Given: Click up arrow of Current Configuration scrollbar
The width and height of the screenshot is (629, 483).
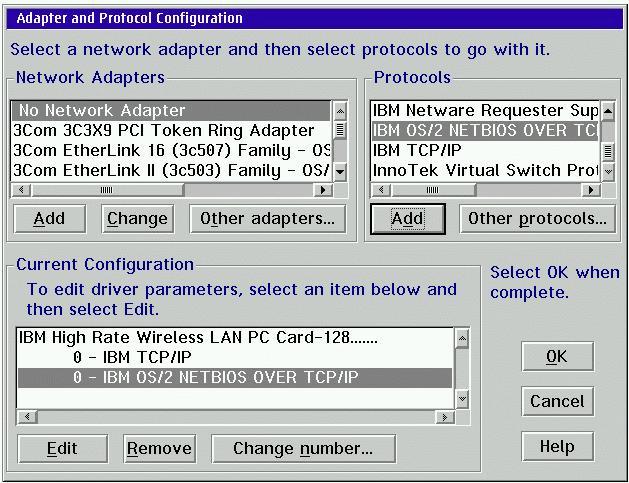Looking at the screenshot, I should (x=463, y=339).
